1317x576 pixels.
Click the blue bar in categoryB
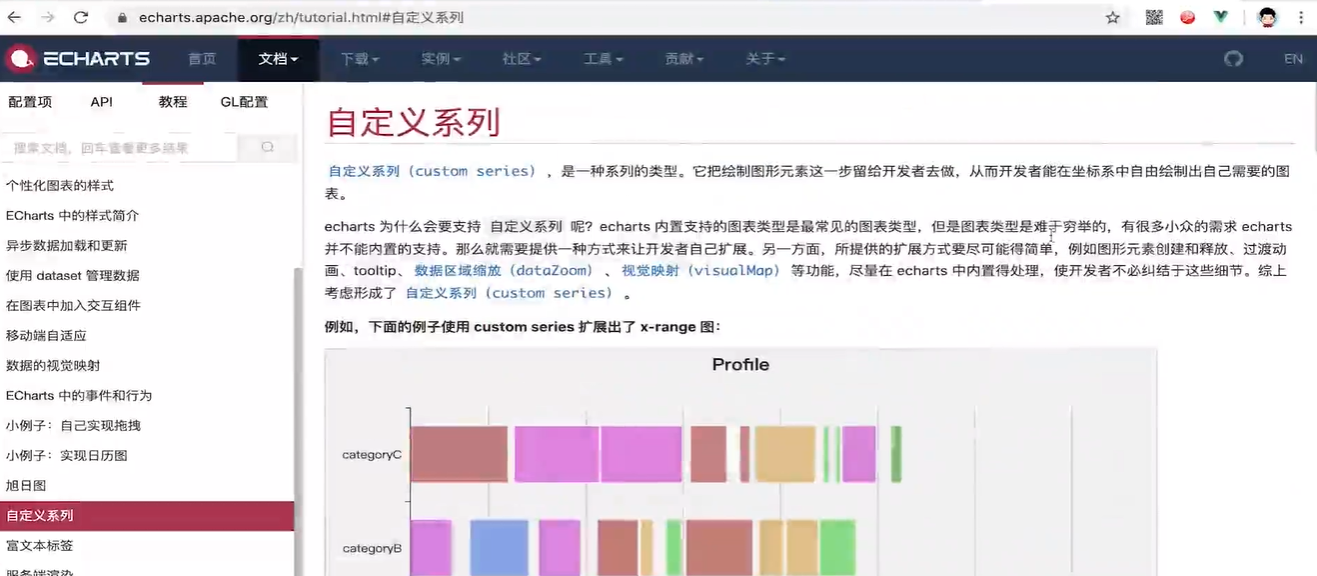[x=499, y=548]
